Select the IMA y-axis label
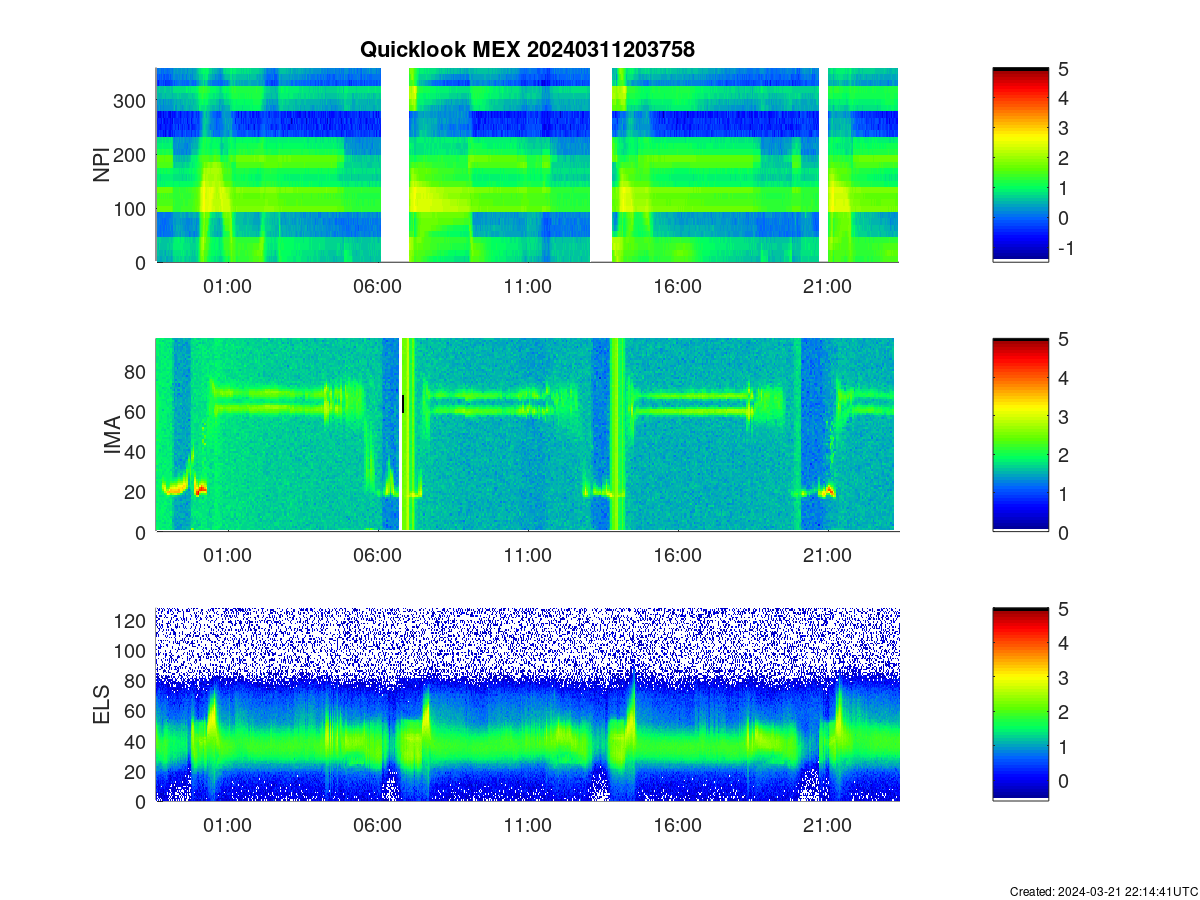Screen dimensions: 1200x900 coord(112,436)
